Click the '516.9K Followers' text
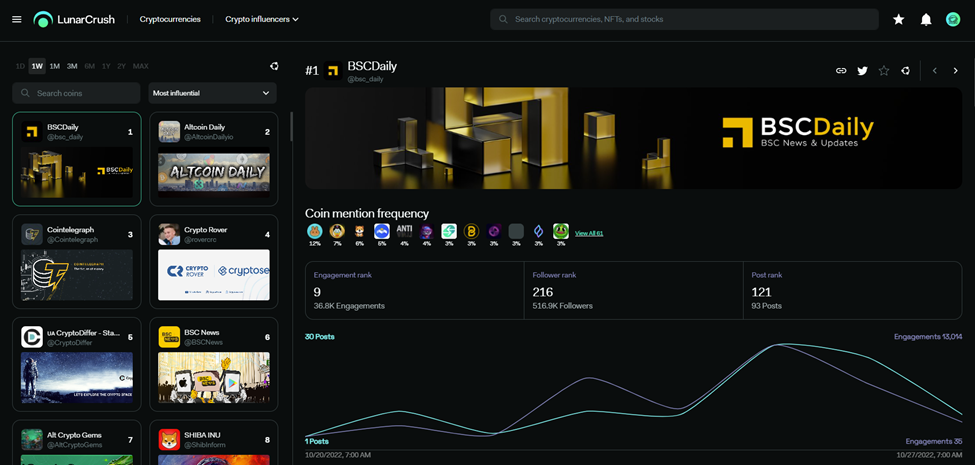The width and height of the screenshot is (975, 465). coord(563,306)
